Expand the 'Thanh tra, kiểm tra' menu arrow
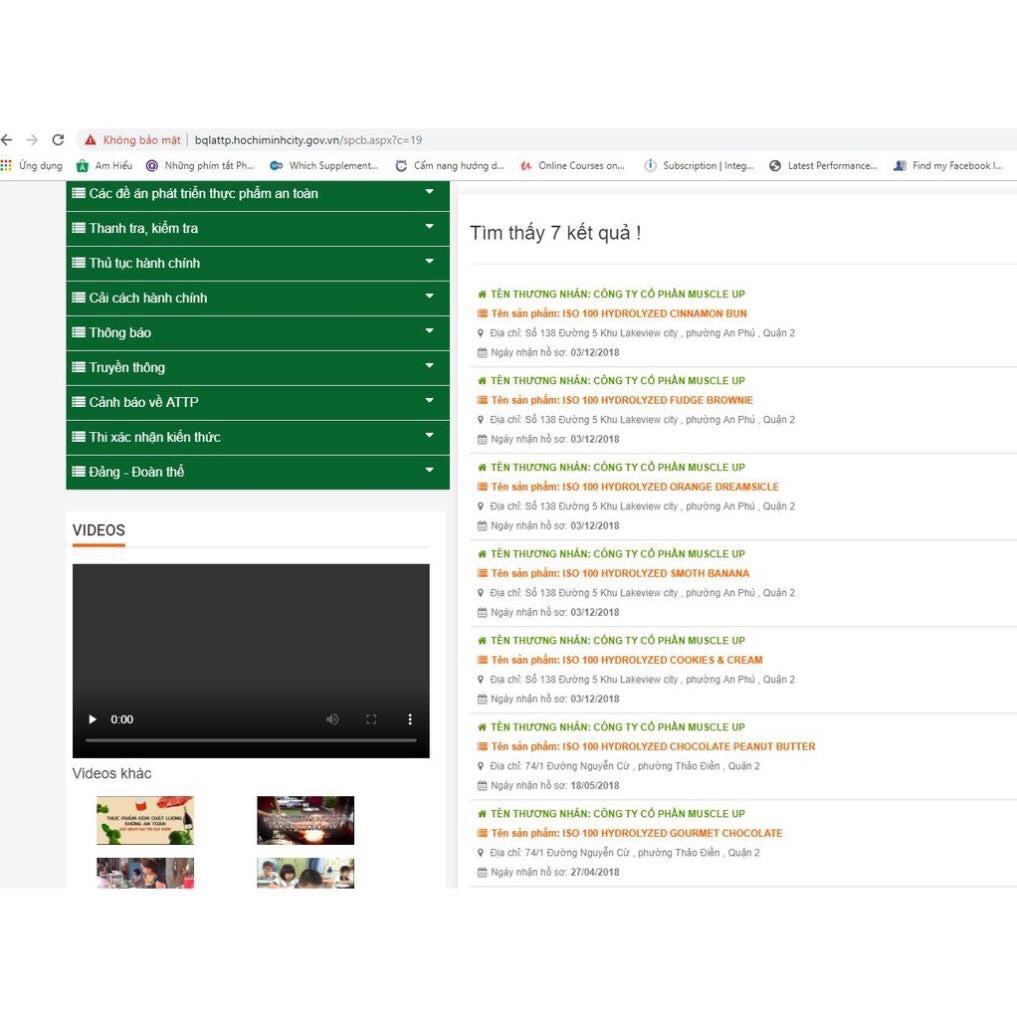 click(x=429, y=227)
